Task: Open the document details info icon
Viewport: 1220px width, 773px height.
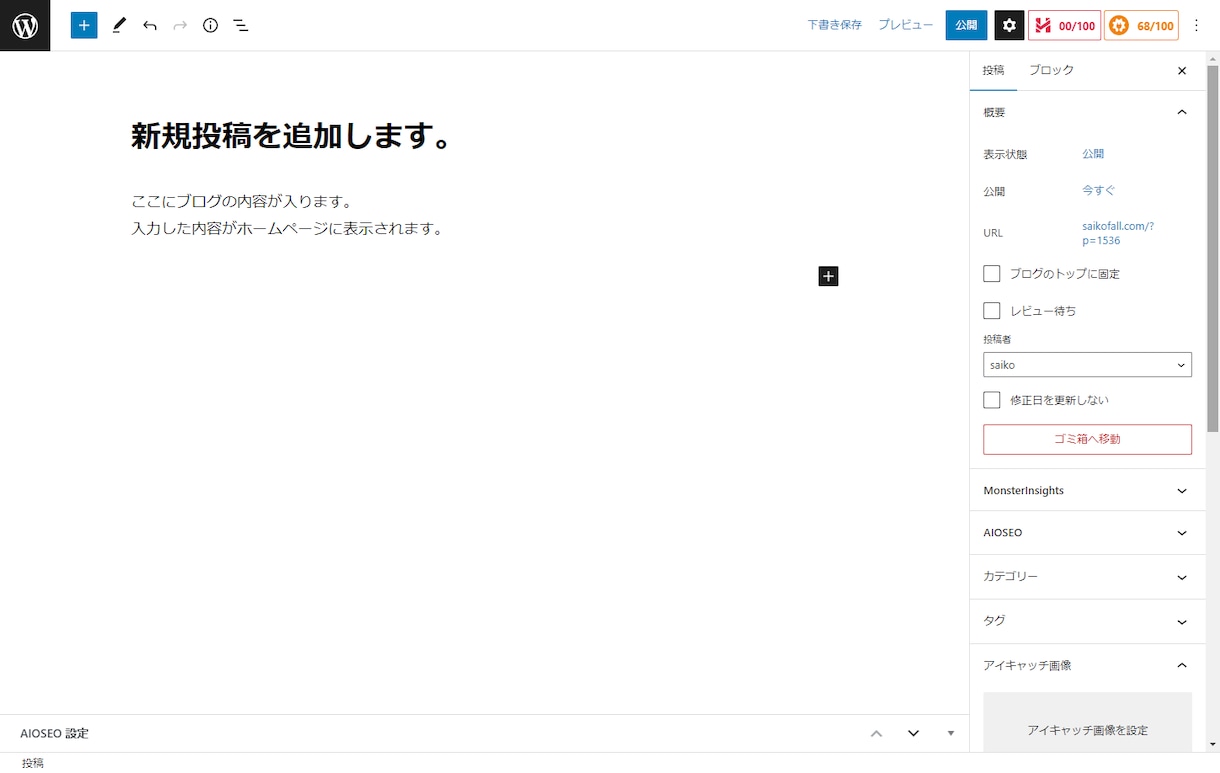Action: click(x=210, y=25)
